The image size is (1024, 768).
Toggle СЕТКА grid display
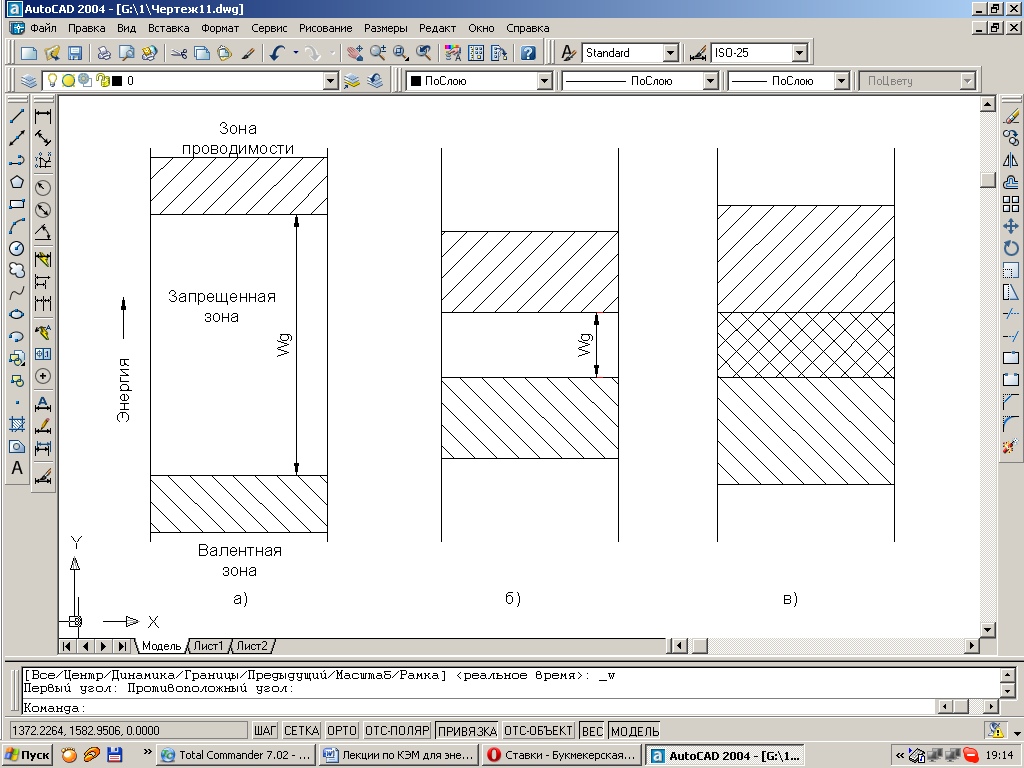coord(300,731)
